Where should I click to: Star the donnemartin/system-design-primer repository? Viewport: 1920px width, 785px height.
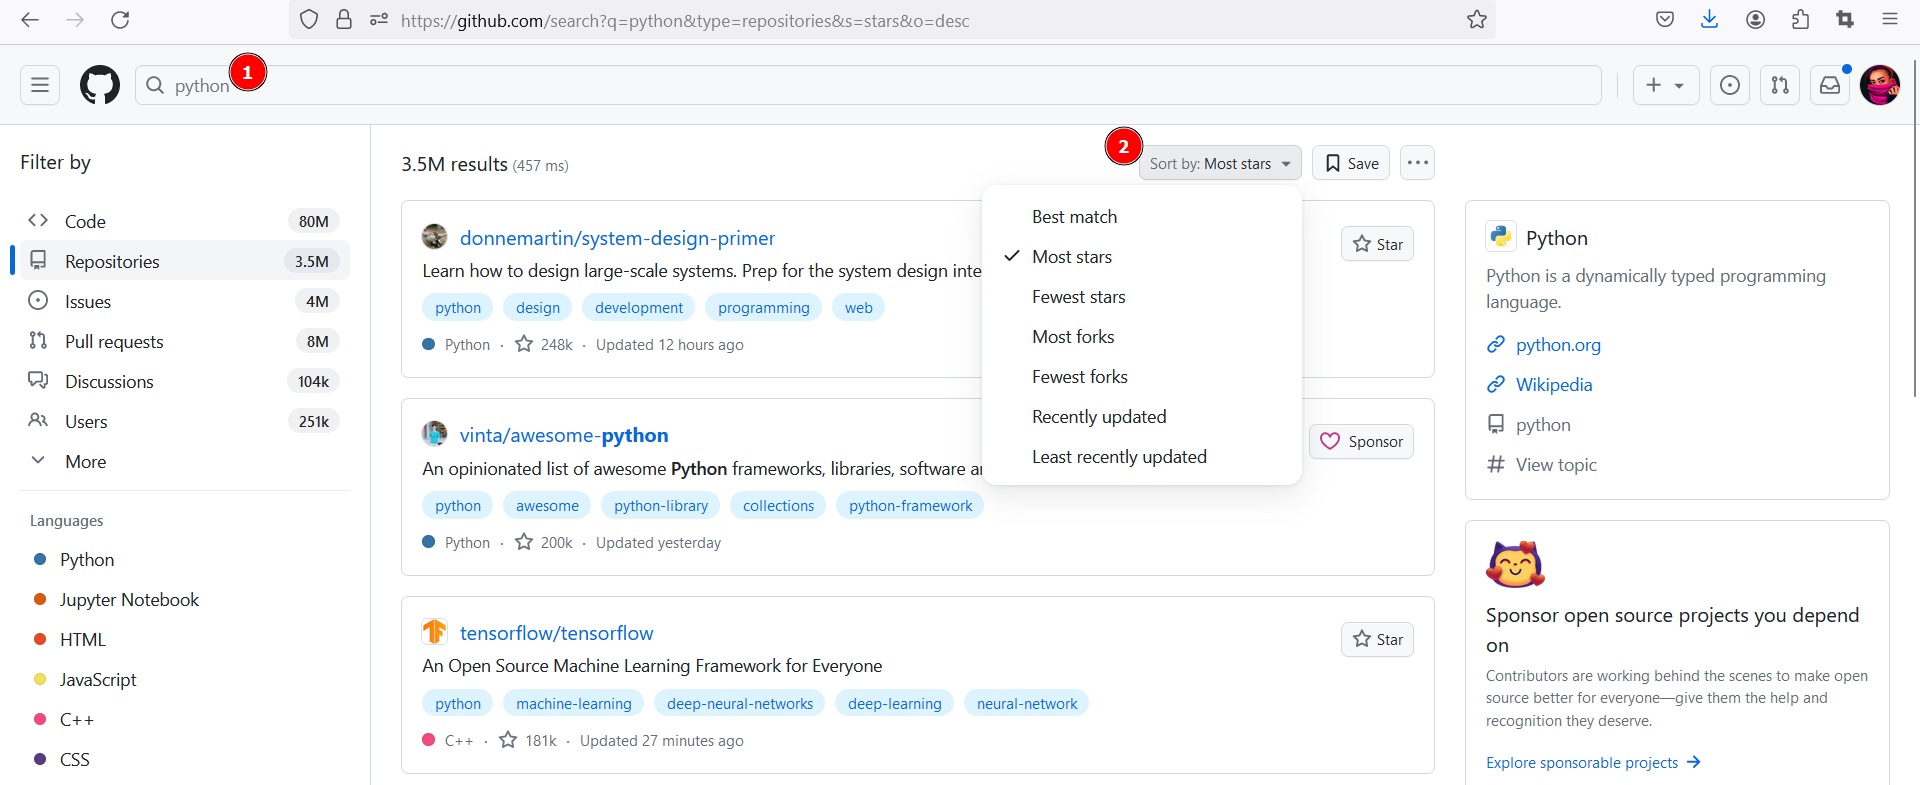tap(1377, 244)
